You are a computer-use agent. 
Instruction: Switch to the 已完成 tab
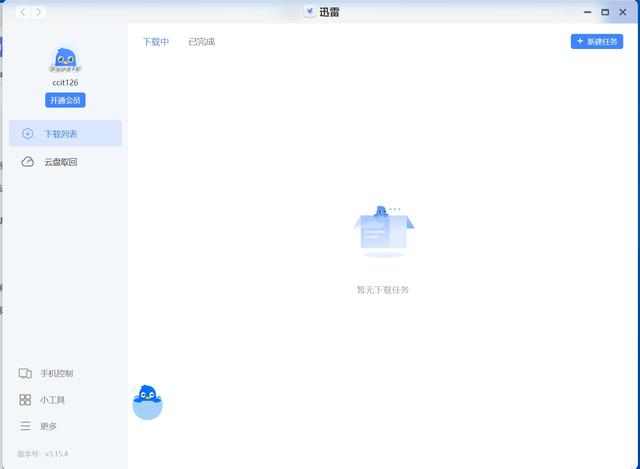pyautogui.click(x=202, y=42)
